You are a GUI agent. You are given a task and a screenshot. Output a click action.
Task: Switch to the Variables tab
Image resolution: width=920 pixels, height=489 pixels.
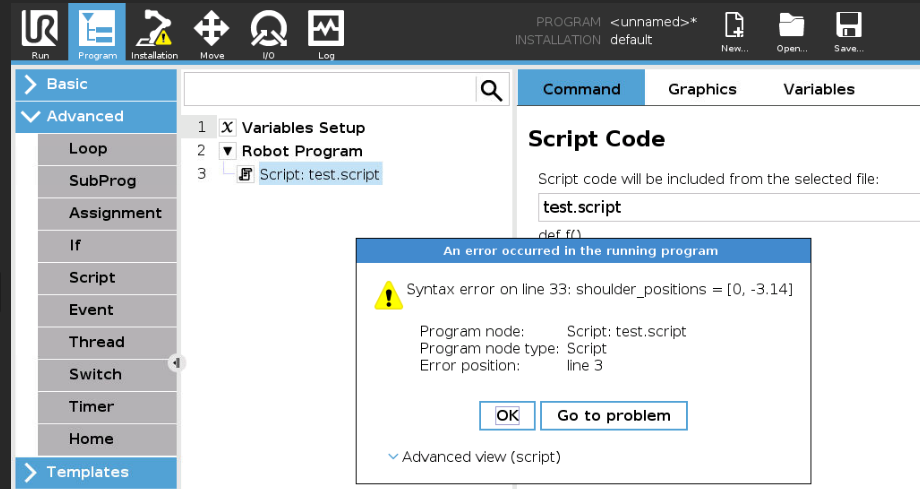coord(819,89)
